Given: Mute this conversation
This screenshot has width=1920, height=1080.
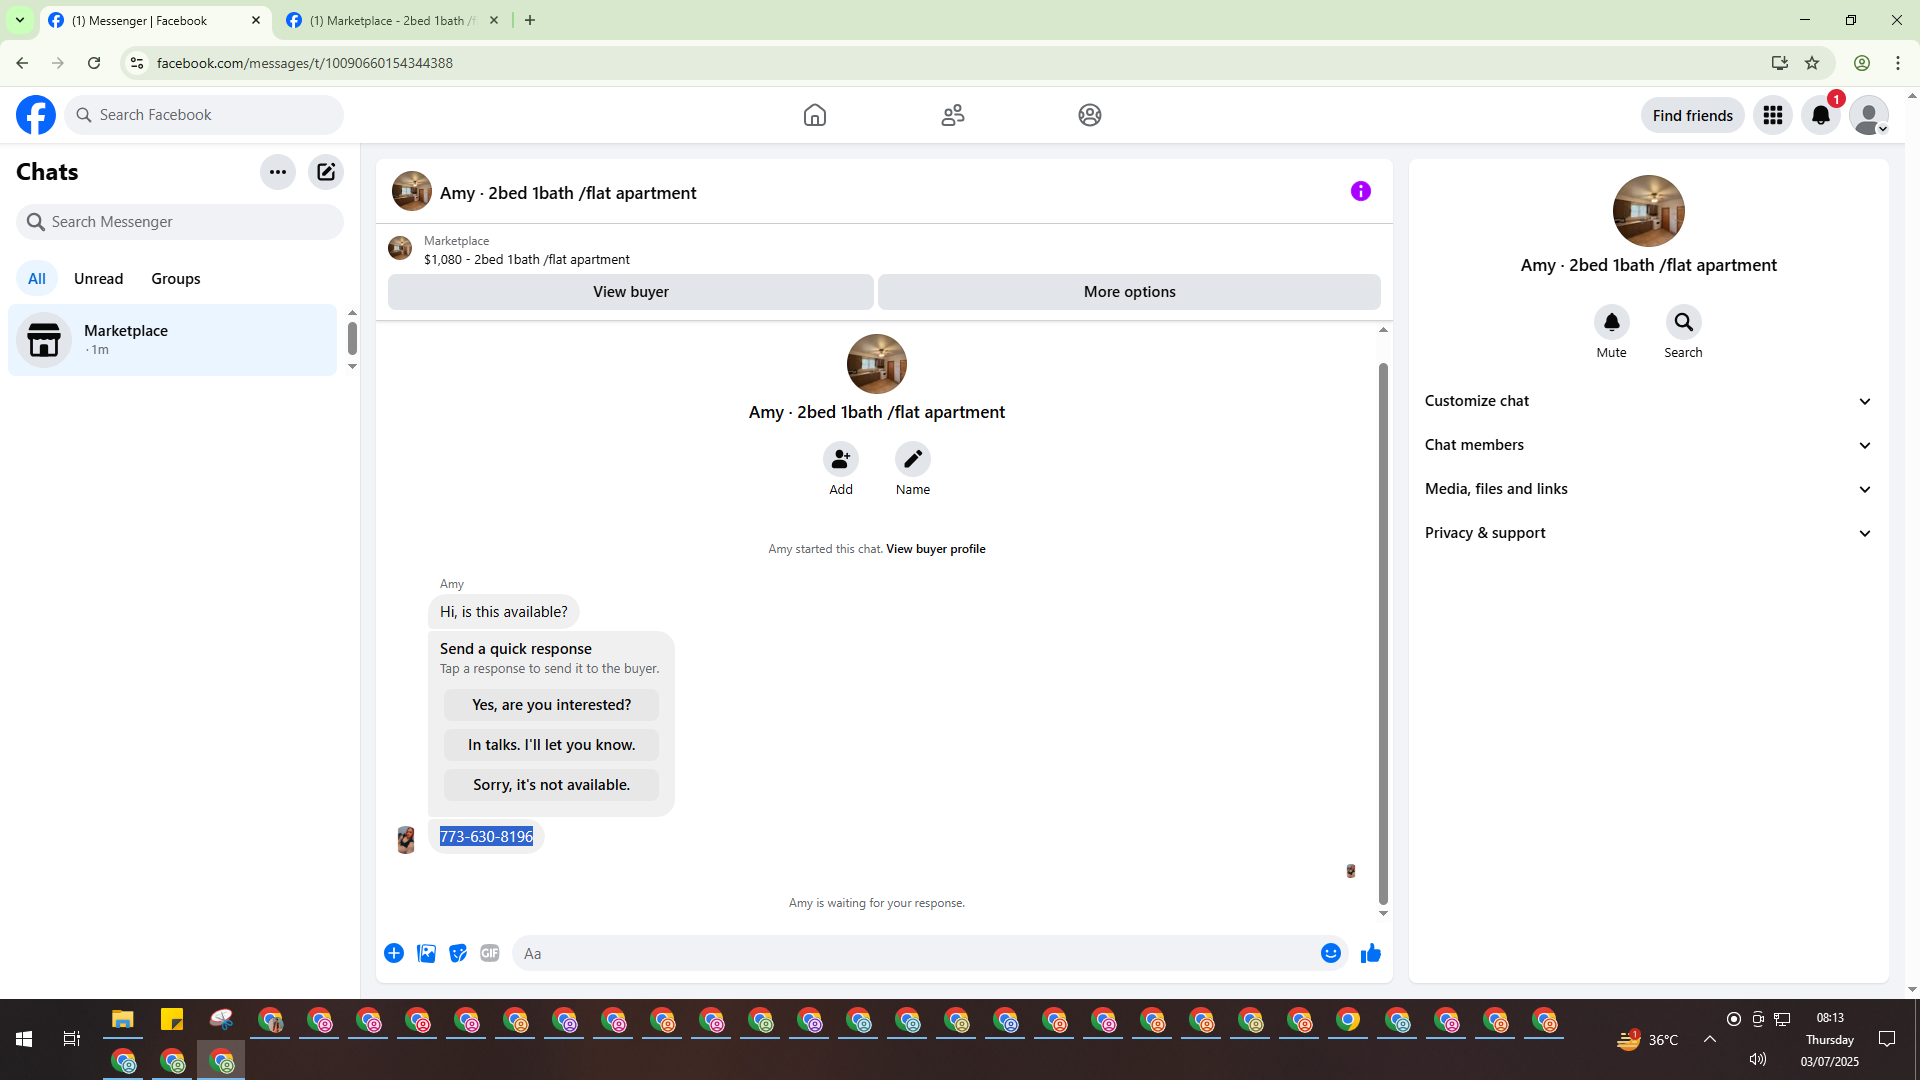Looking at the screenshot, I should 1611,323.
